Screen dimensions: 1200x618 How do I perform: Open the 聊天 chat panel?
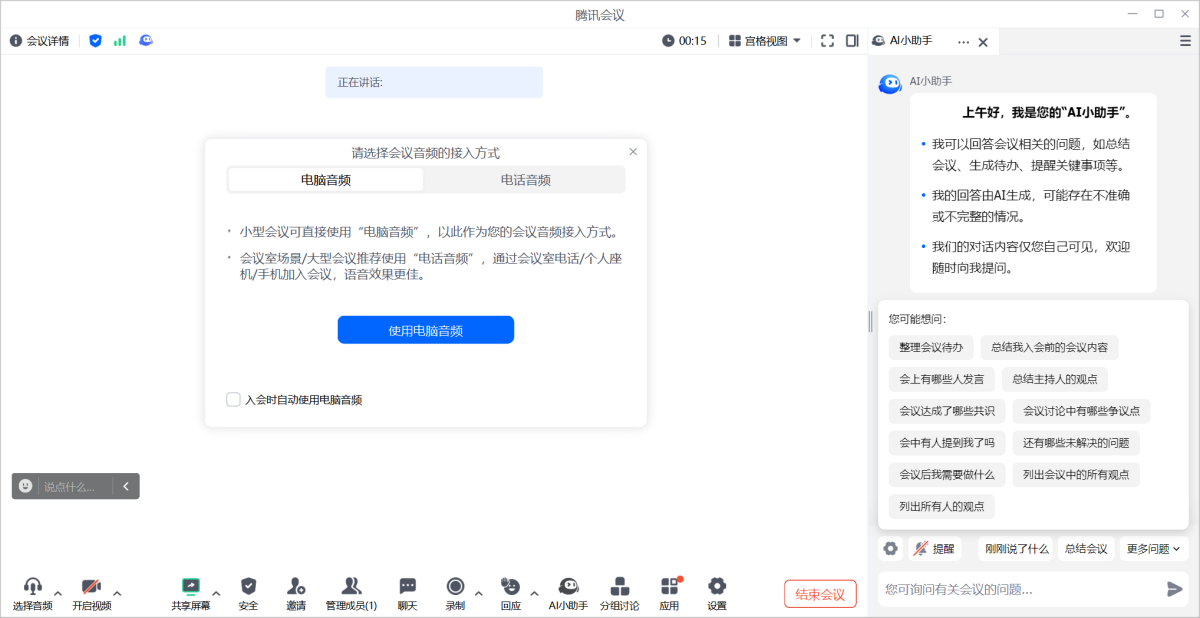[406, 592]
